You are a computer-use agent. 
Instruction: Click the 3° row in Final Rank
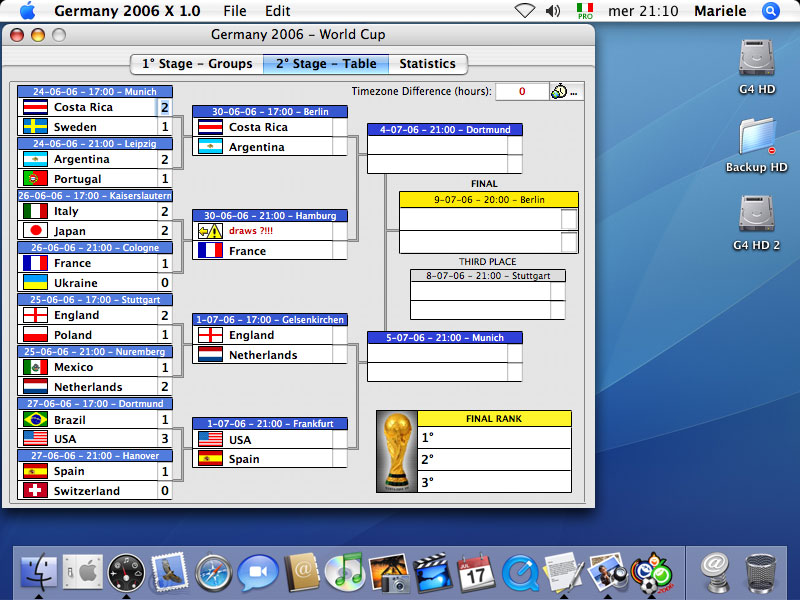coord(494,481)
